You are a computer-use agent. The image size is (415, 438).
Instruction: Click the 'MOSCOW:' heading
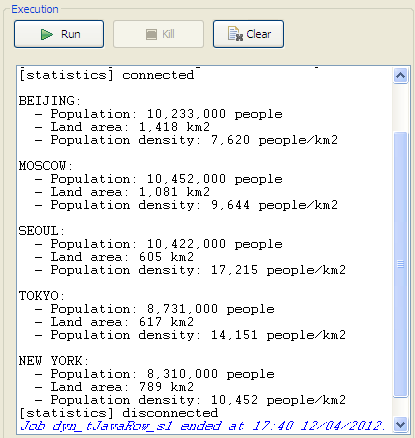coord(46,166)
